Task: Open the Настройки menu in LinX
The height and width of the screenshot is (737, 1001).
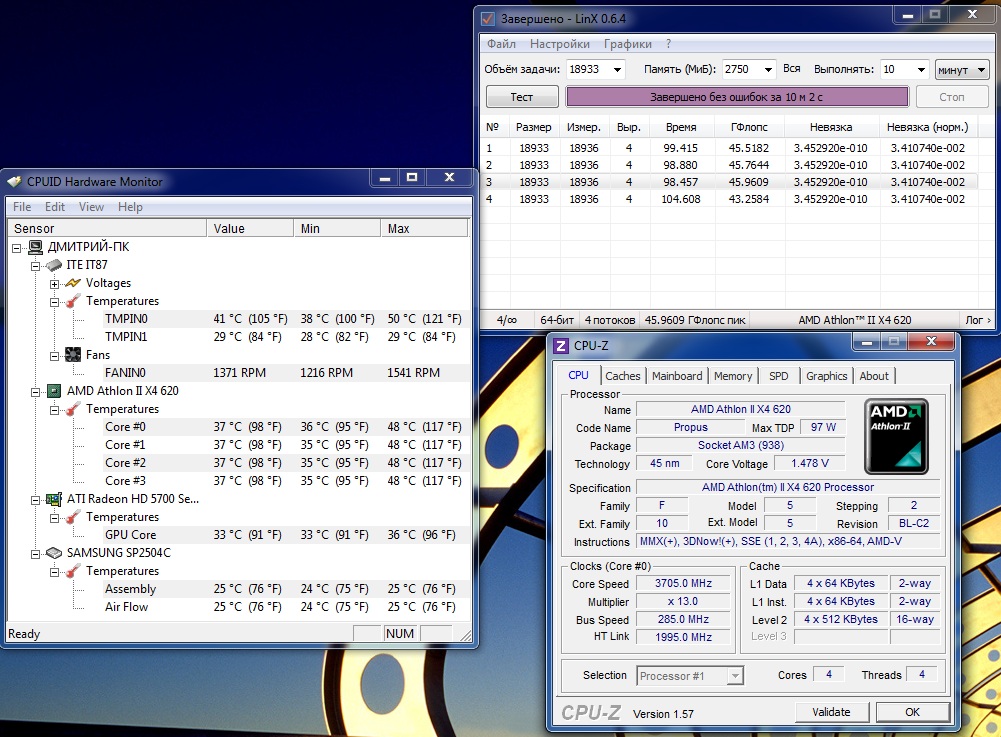Action: coord(559,43)
